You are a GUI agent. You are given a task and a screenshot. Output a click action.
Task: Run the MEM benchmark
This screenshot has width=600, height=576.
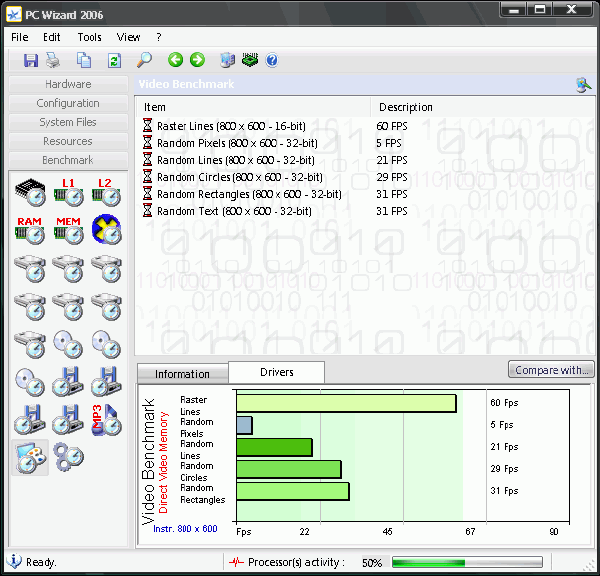coord(68,230)
